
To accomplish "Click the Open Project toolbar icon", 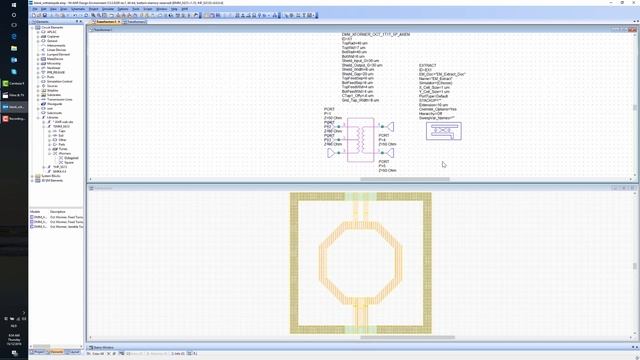I will click(x=39, y=15).
